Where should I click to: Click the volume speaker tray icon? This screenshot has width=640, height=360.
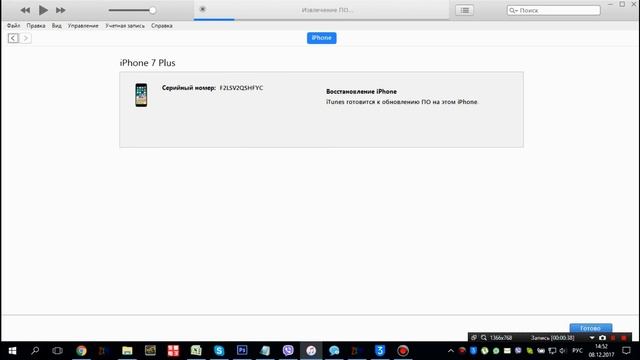[x=563, y=351]
